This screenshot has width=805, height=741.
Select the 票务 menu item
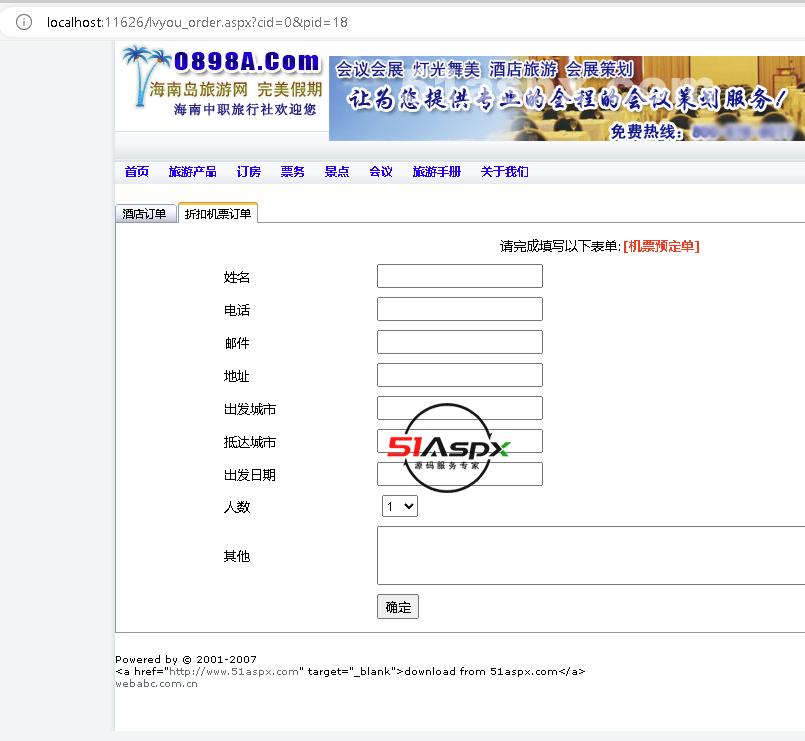(293, 172)
